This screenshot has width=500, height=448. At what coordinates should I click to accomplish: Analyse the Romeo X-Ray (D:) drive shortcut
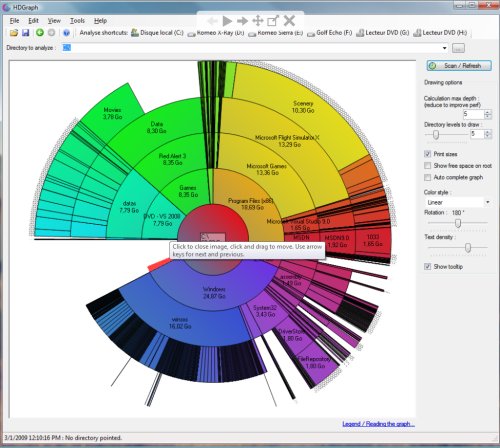[x=216, y=33]
